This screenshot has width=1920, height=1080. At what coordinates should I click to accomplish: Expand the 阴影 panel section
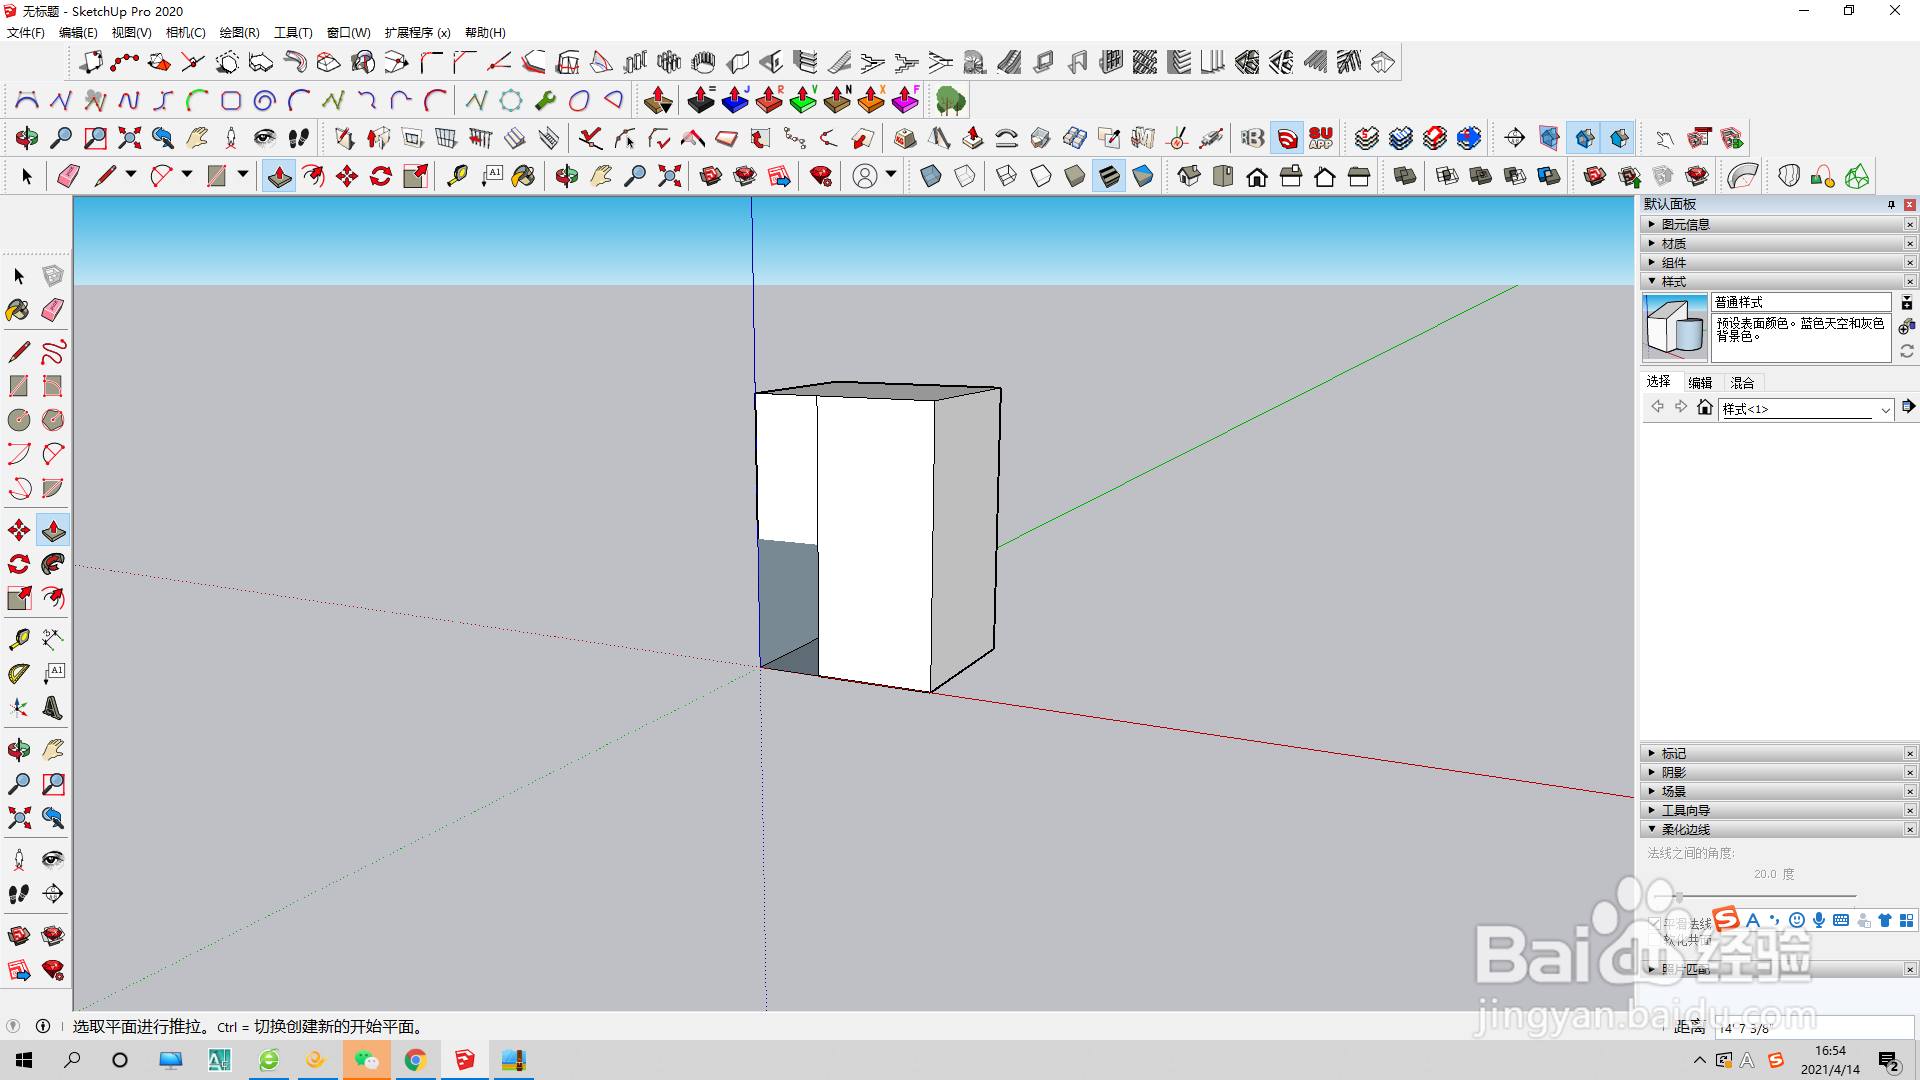pyautogui.click(x=1673, y=772)
